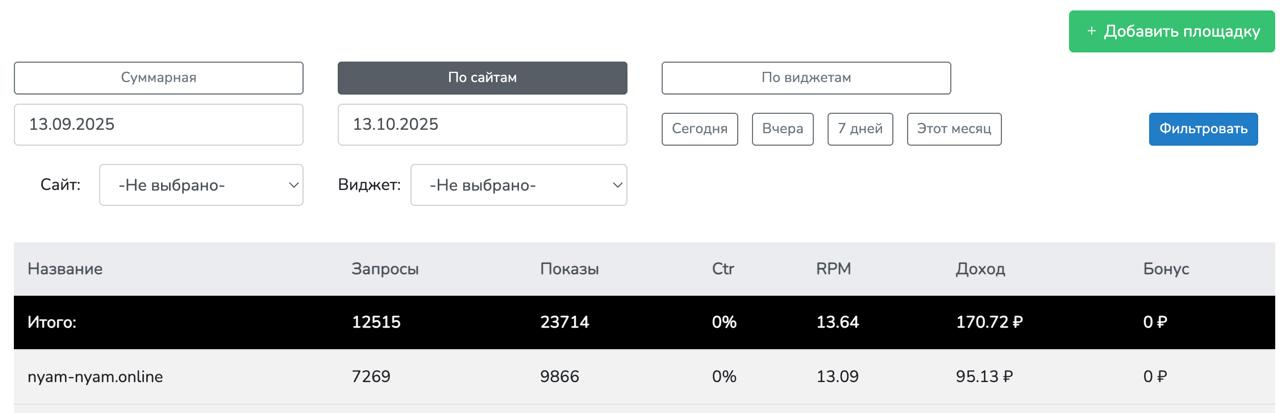Open the nyam-nyam.online site row

pos(95,377)
